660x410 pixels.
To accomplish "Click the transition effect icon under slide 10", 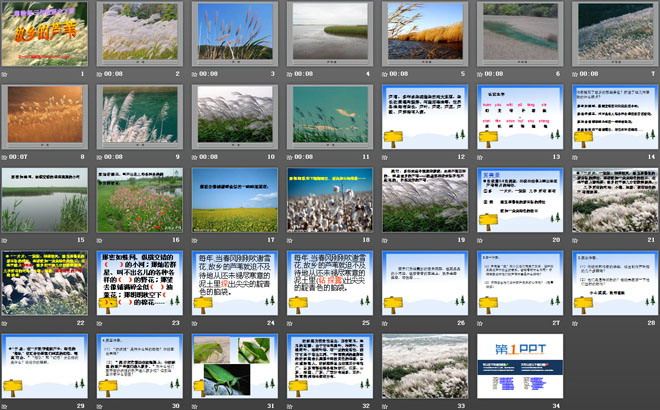I will pos(198,157).
